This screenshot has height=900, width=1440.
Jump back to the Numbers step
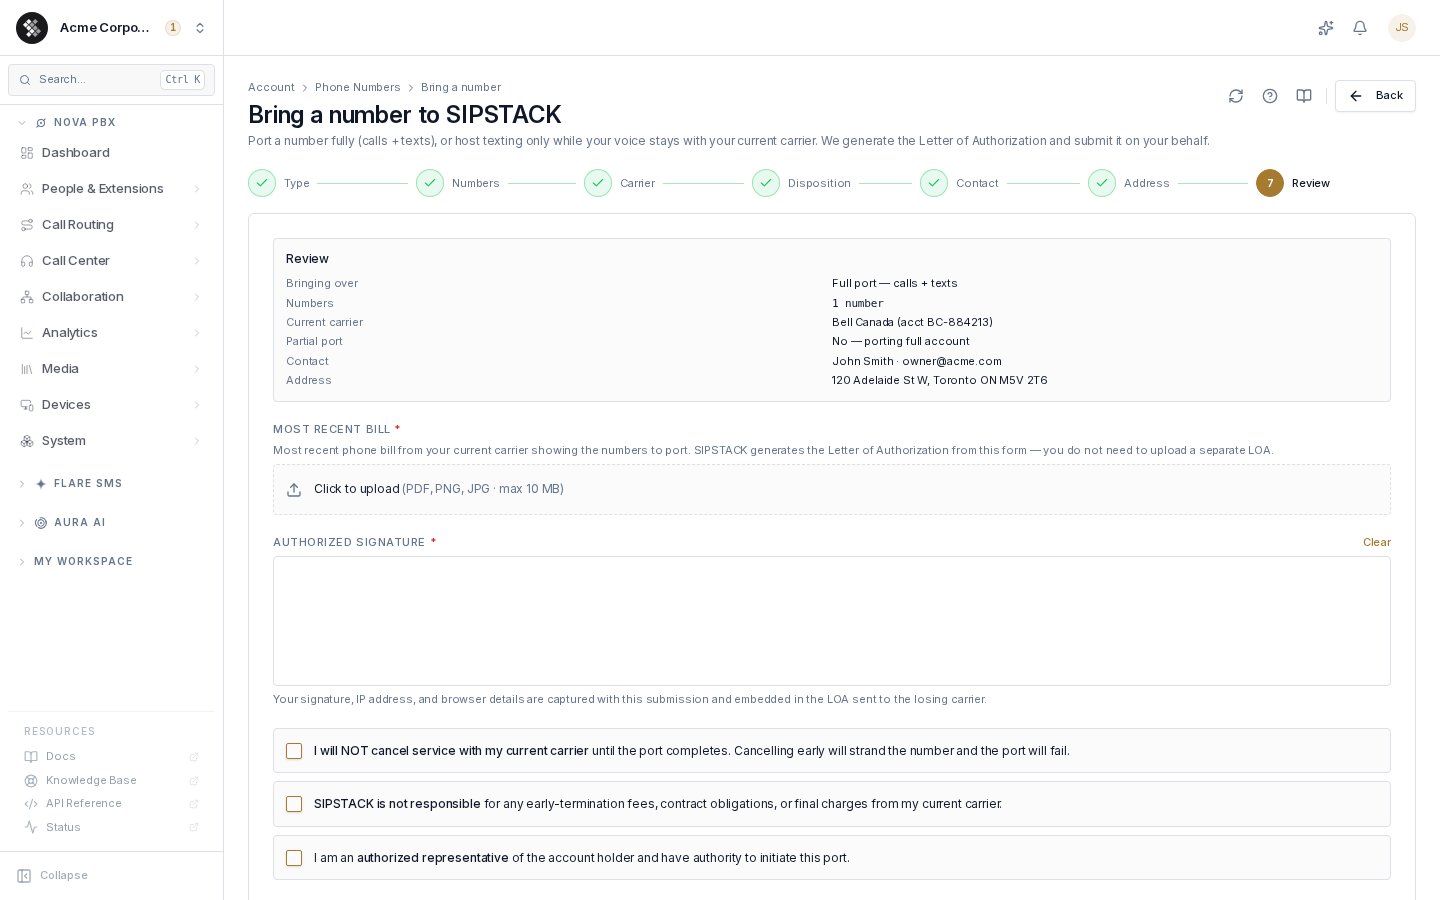(x=459, y=183)
